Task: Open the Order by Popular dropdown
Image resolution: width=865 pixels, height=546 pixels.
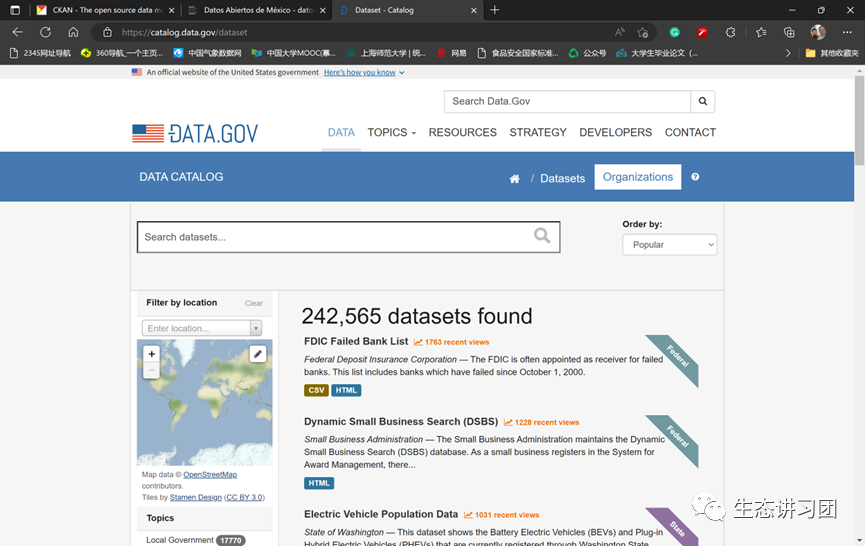Action: coord(670,245)
